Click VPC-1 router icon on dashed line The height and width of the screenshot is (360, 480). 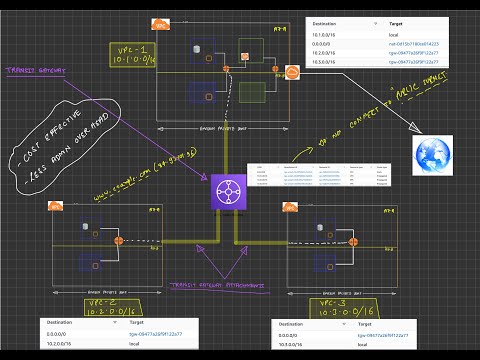[x=226, y=69]
